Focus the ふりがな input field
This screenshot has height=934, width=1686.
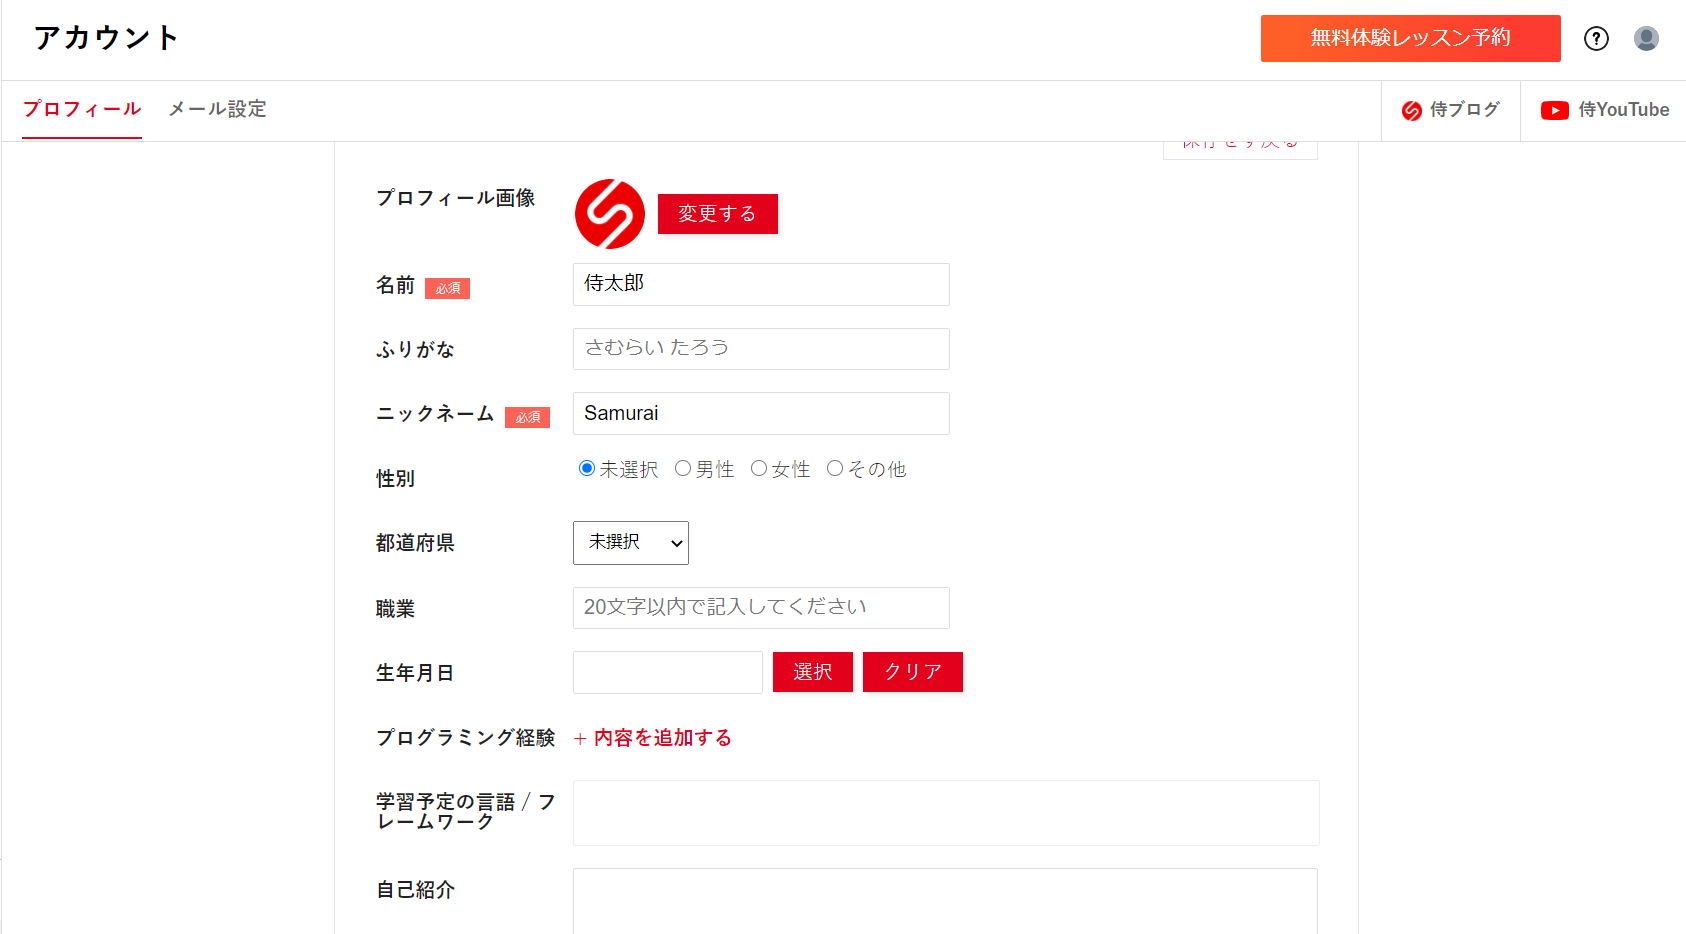point(760,349)
